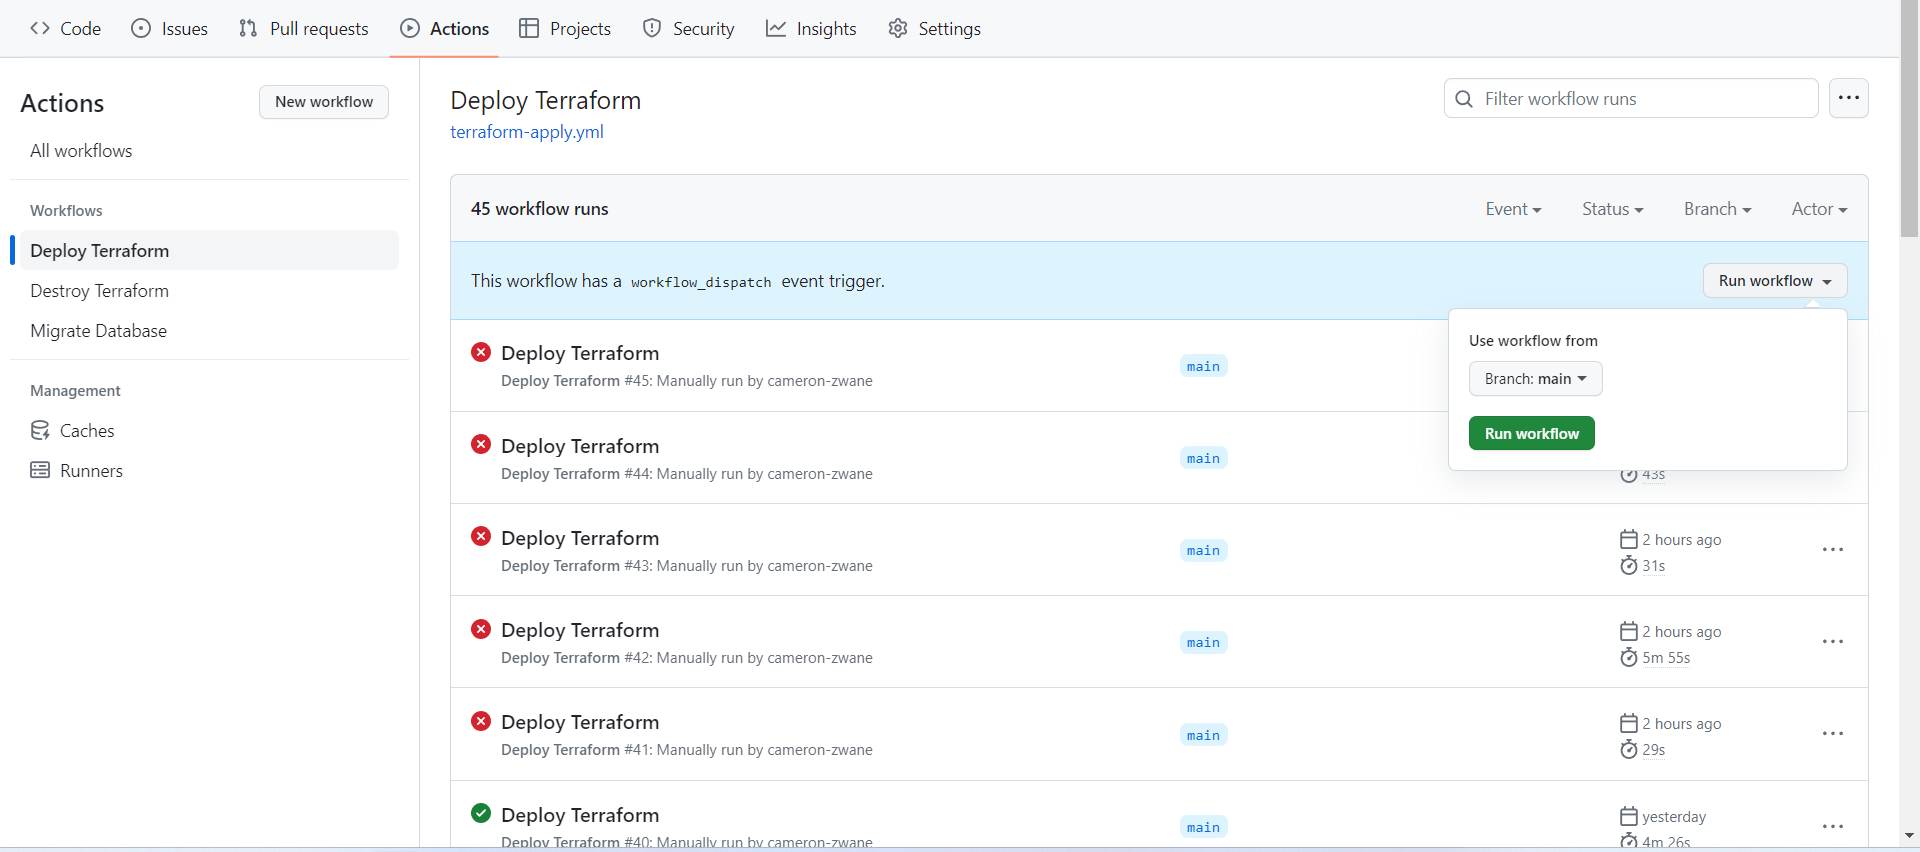Viewport: 1920px width, 852px height.
Task: Open the Issues tab
Action: click(x=170, y=29)
